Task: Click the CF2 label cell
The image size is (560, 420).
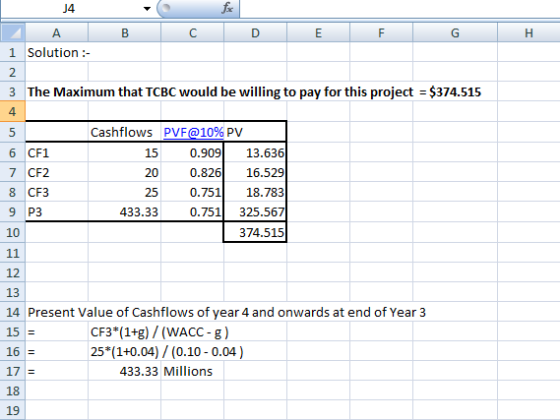Action: [57, 172]
